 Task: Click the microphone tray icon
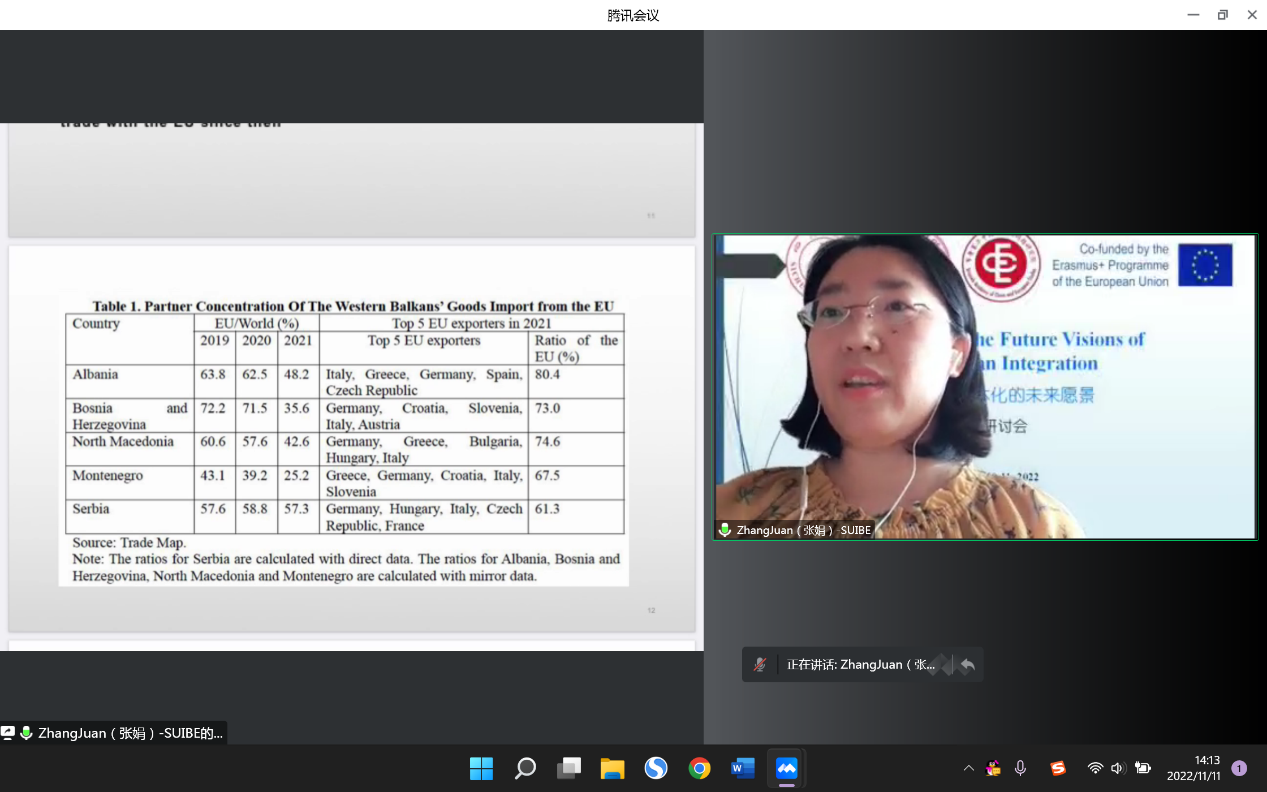1020,768
